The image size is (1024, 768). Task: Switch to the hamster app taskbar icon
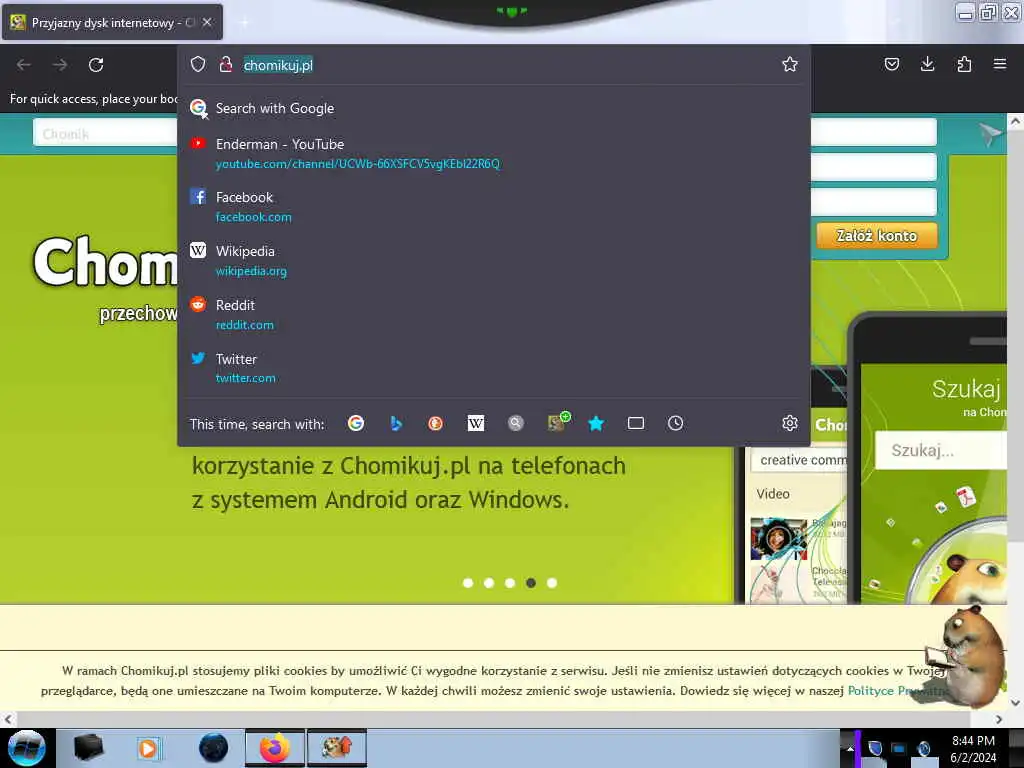(337, 748)
